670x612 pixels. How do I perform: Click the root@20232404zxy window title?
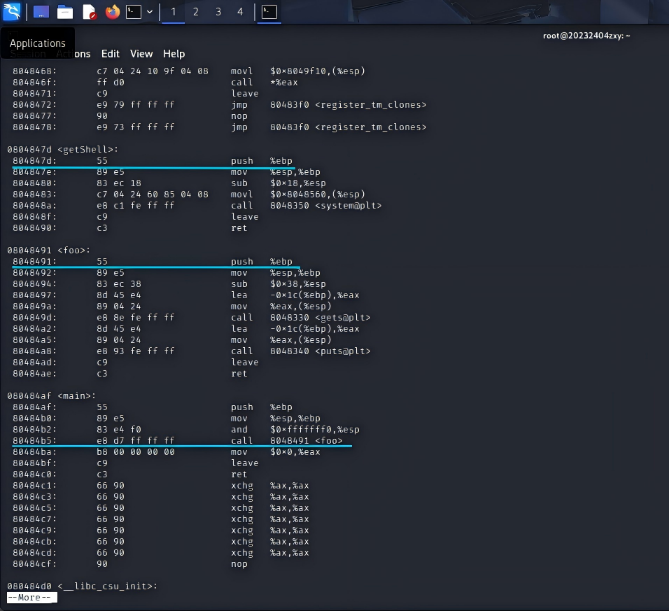tap(586, 36)
